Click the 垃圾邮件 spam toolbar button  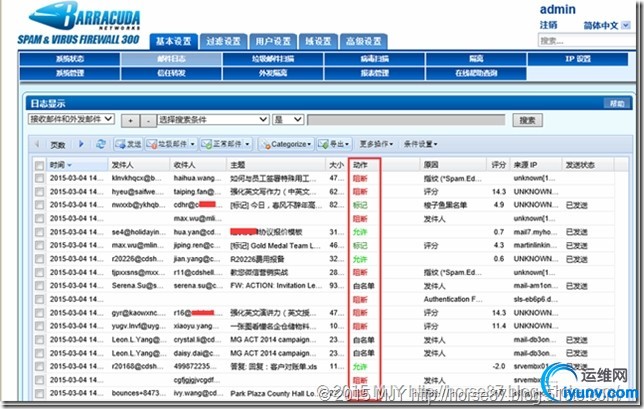[171, 144]
